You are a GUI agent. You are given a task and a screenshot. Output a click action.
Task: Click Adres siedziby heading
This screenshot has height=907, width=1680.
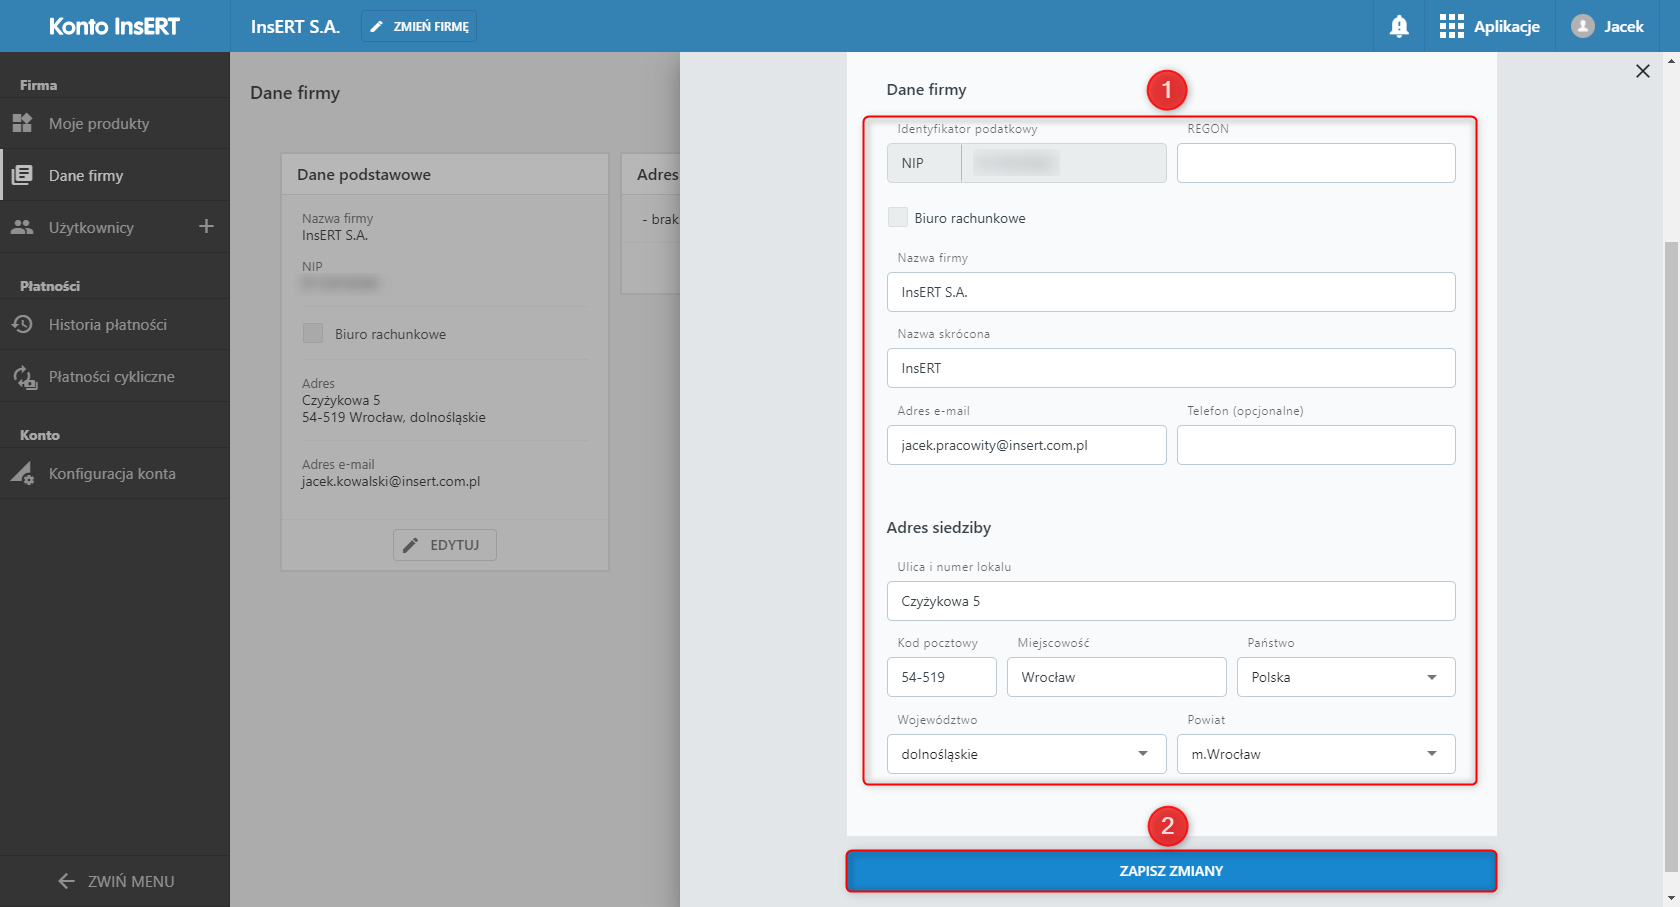coord(938,527)
